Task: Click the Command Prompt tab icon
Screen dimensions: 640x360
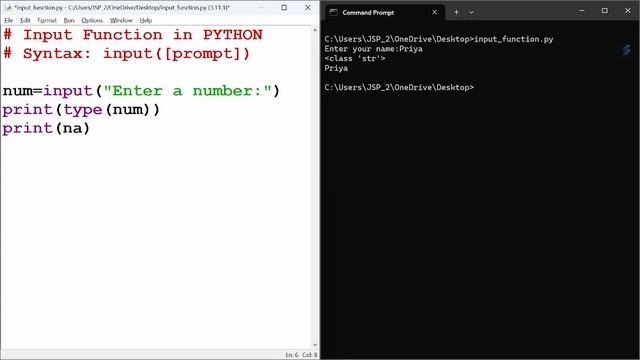Action: pyautogui.click(x=333, y=12)
